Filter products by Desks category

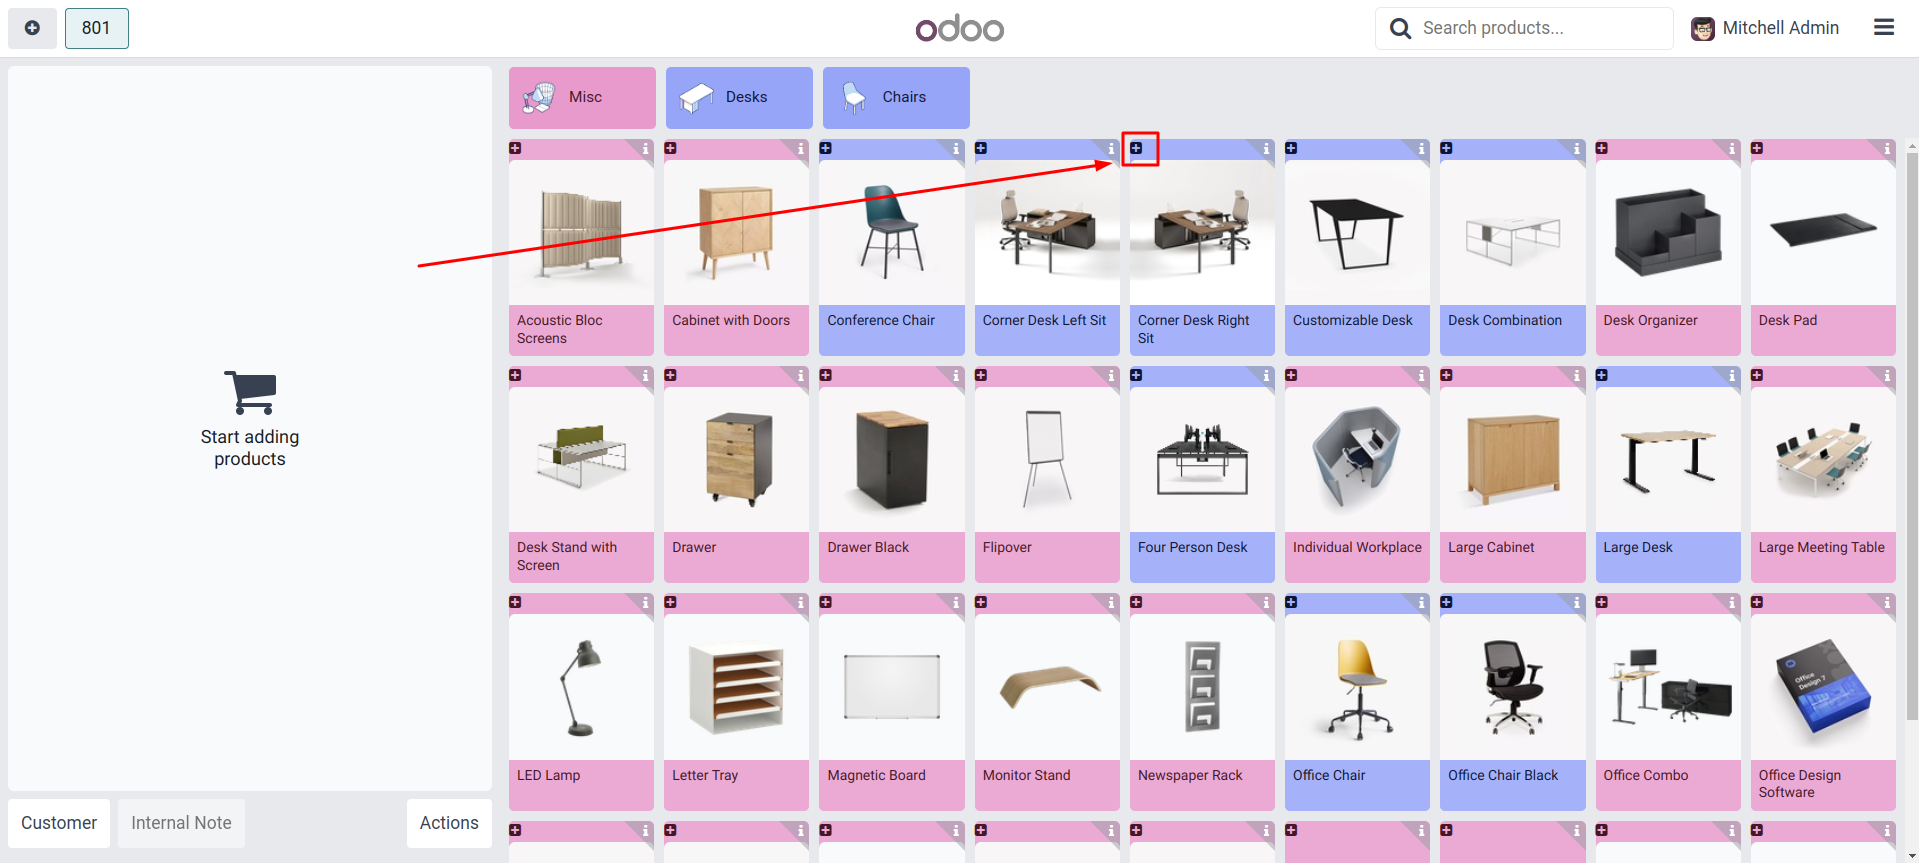(739, 97)
